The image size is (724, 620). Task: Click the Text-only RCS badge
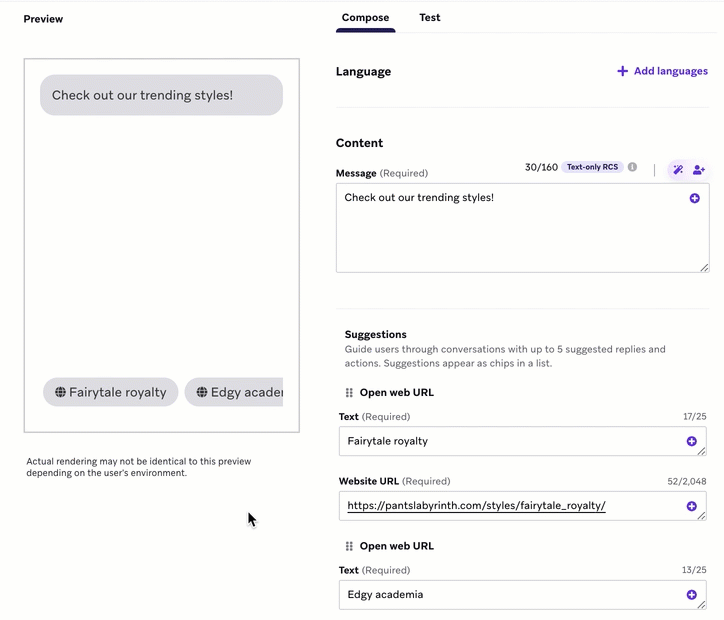point(592,167)
